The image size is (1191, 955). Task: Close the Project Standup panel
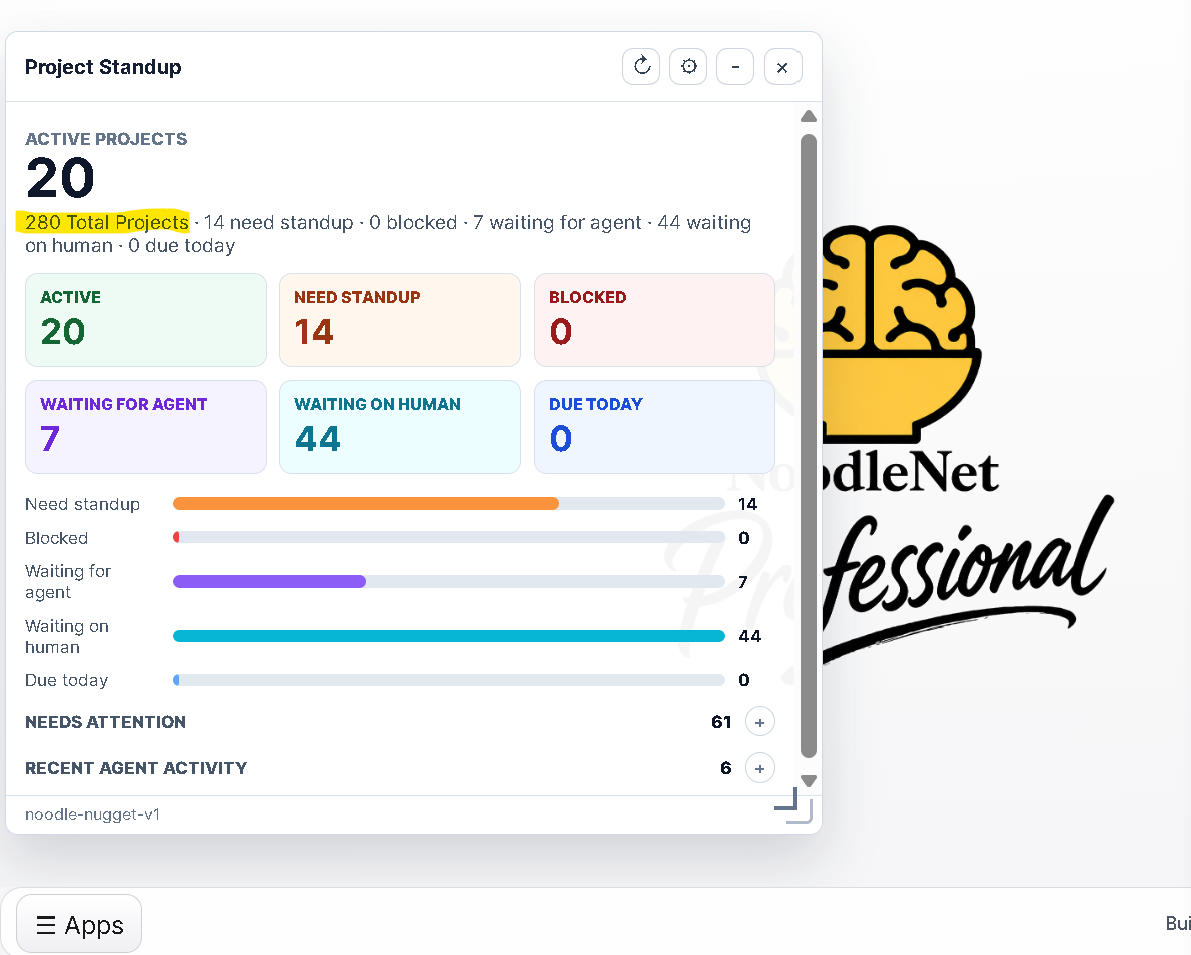pyautogui.click(x=782, y=67)
